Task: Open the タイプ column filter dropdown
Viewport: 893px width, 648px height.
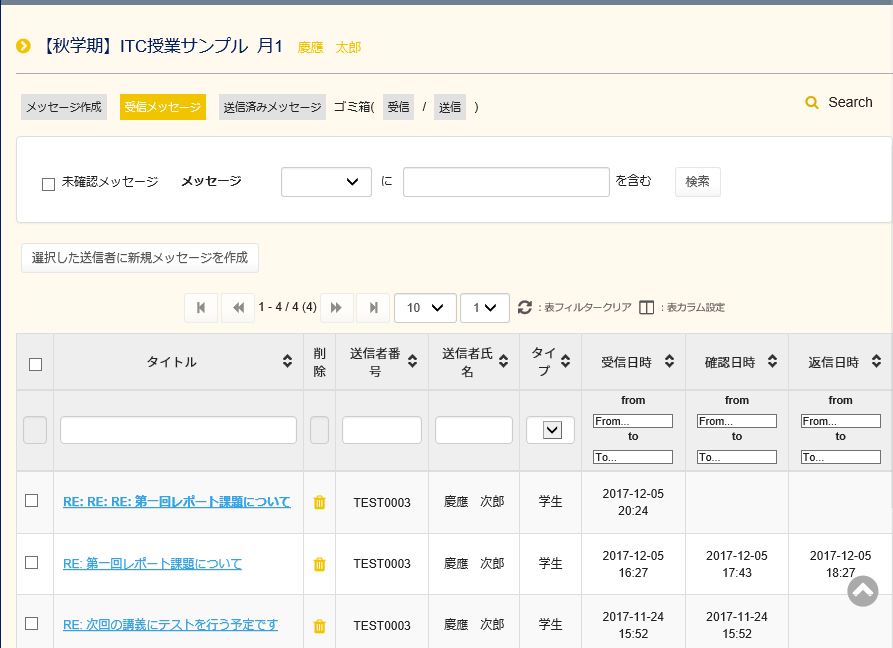Action: (x=551, y=430)
